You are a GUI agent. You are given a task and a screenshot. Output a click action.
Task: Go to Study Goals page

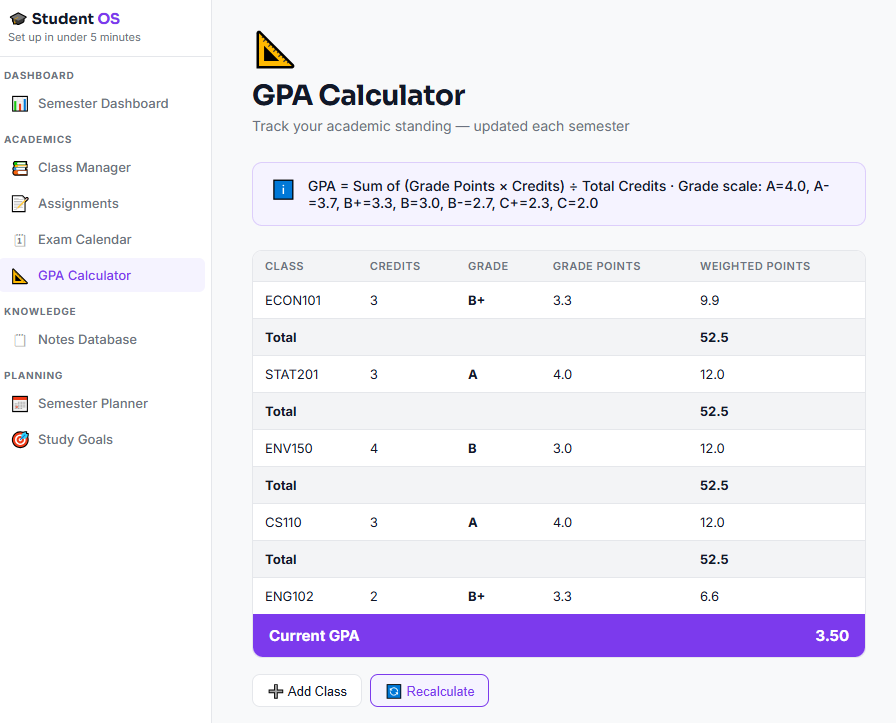click(102, 440)
